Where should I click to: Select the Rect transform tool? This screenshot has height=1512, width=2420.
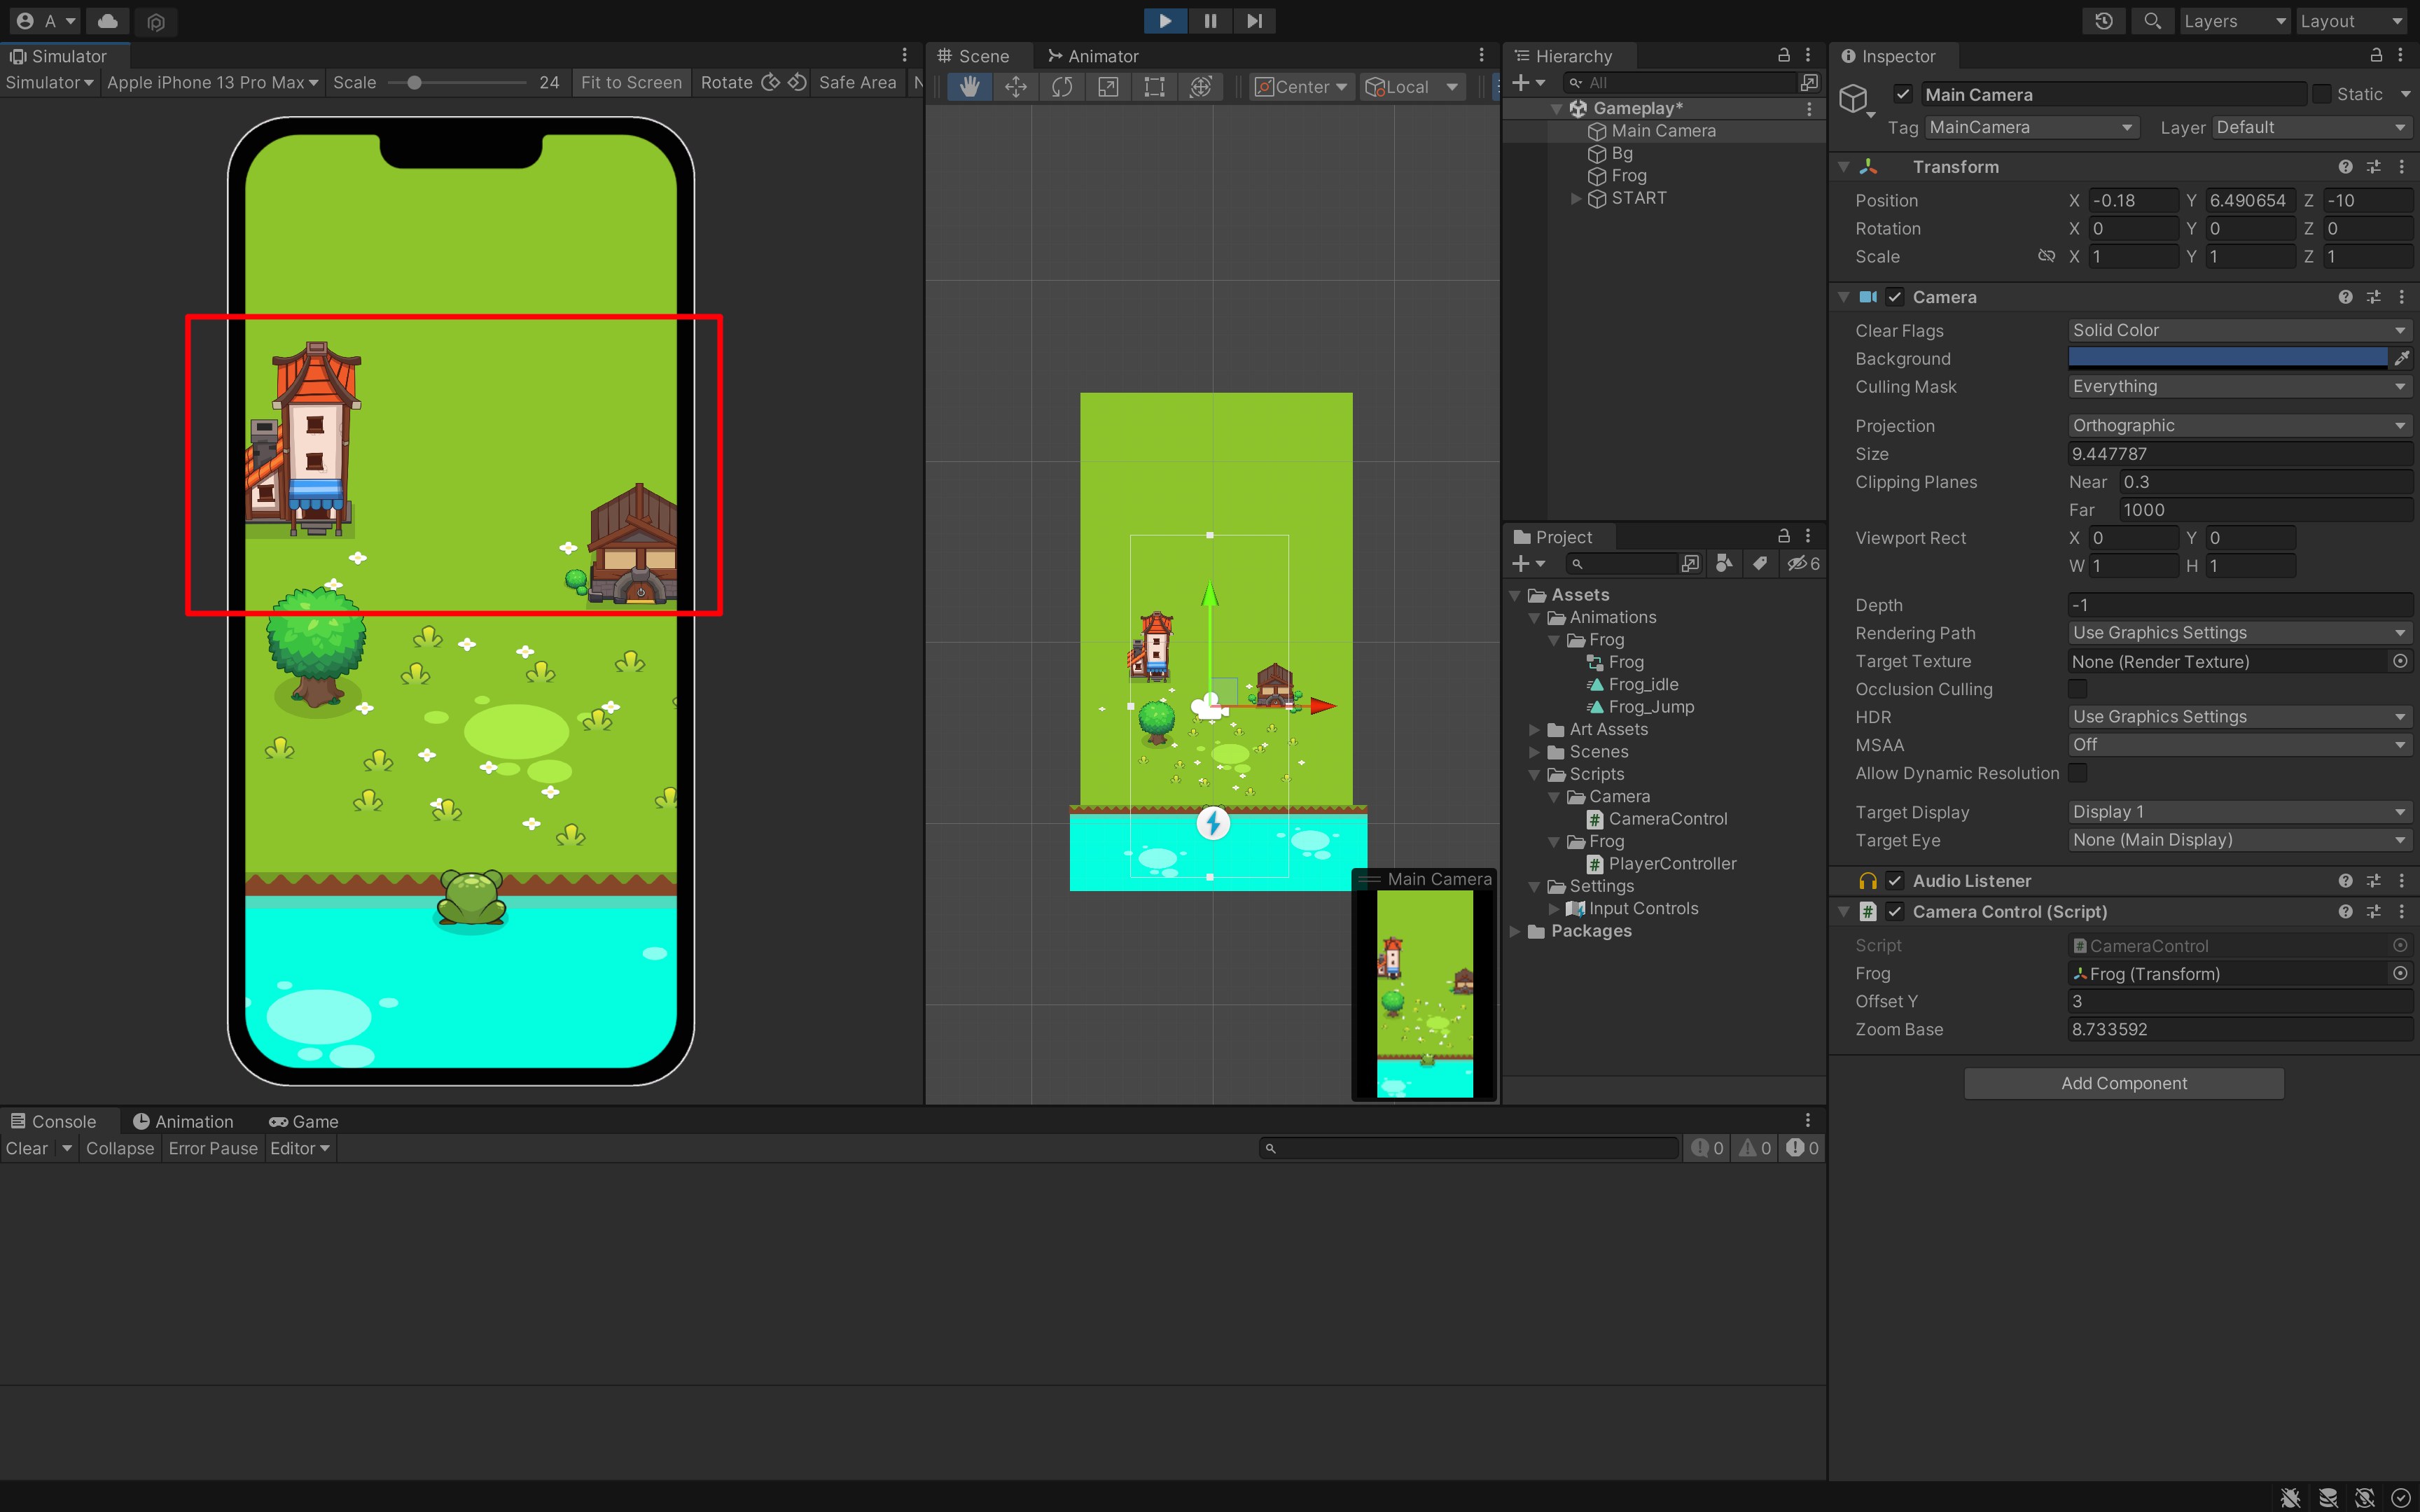(x=1154, y=87)
